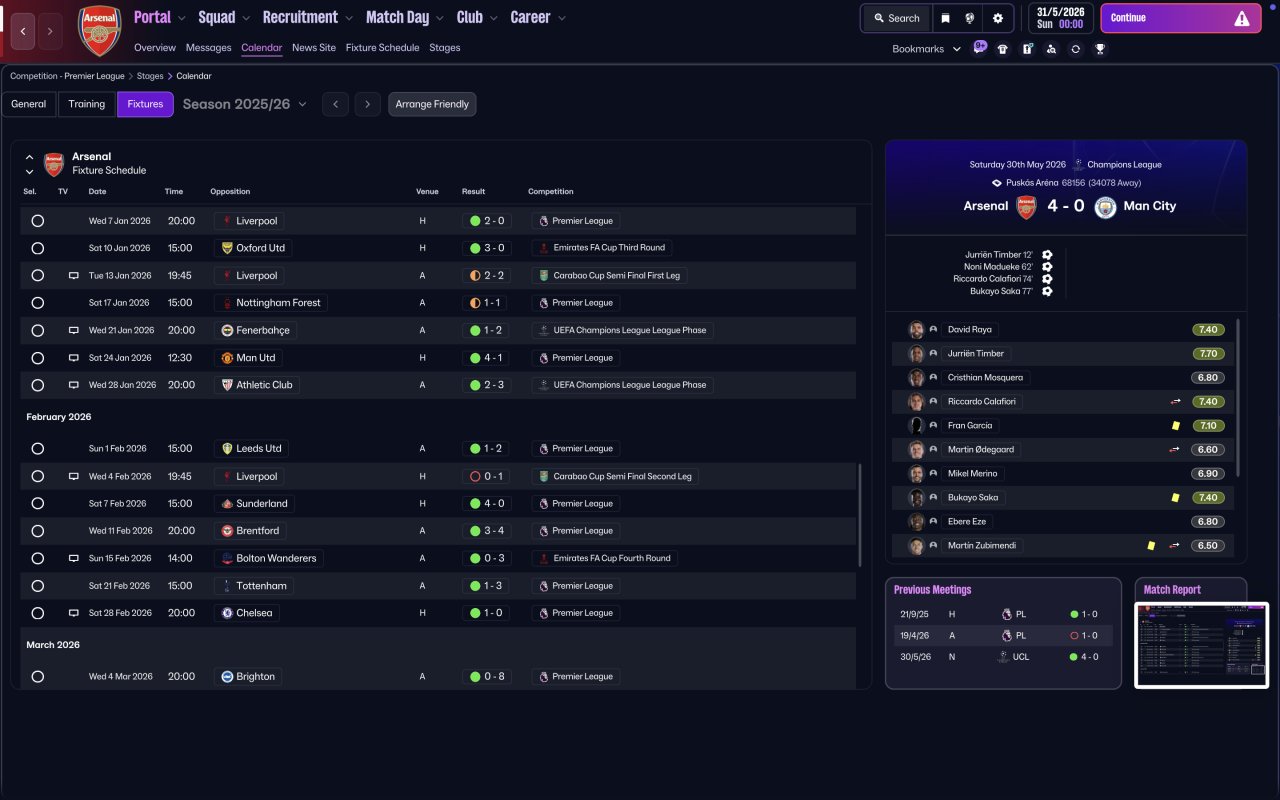1280x800 pixels.
Task: Go forward with the header forward arrow
Action: click(x=50, y=31)
